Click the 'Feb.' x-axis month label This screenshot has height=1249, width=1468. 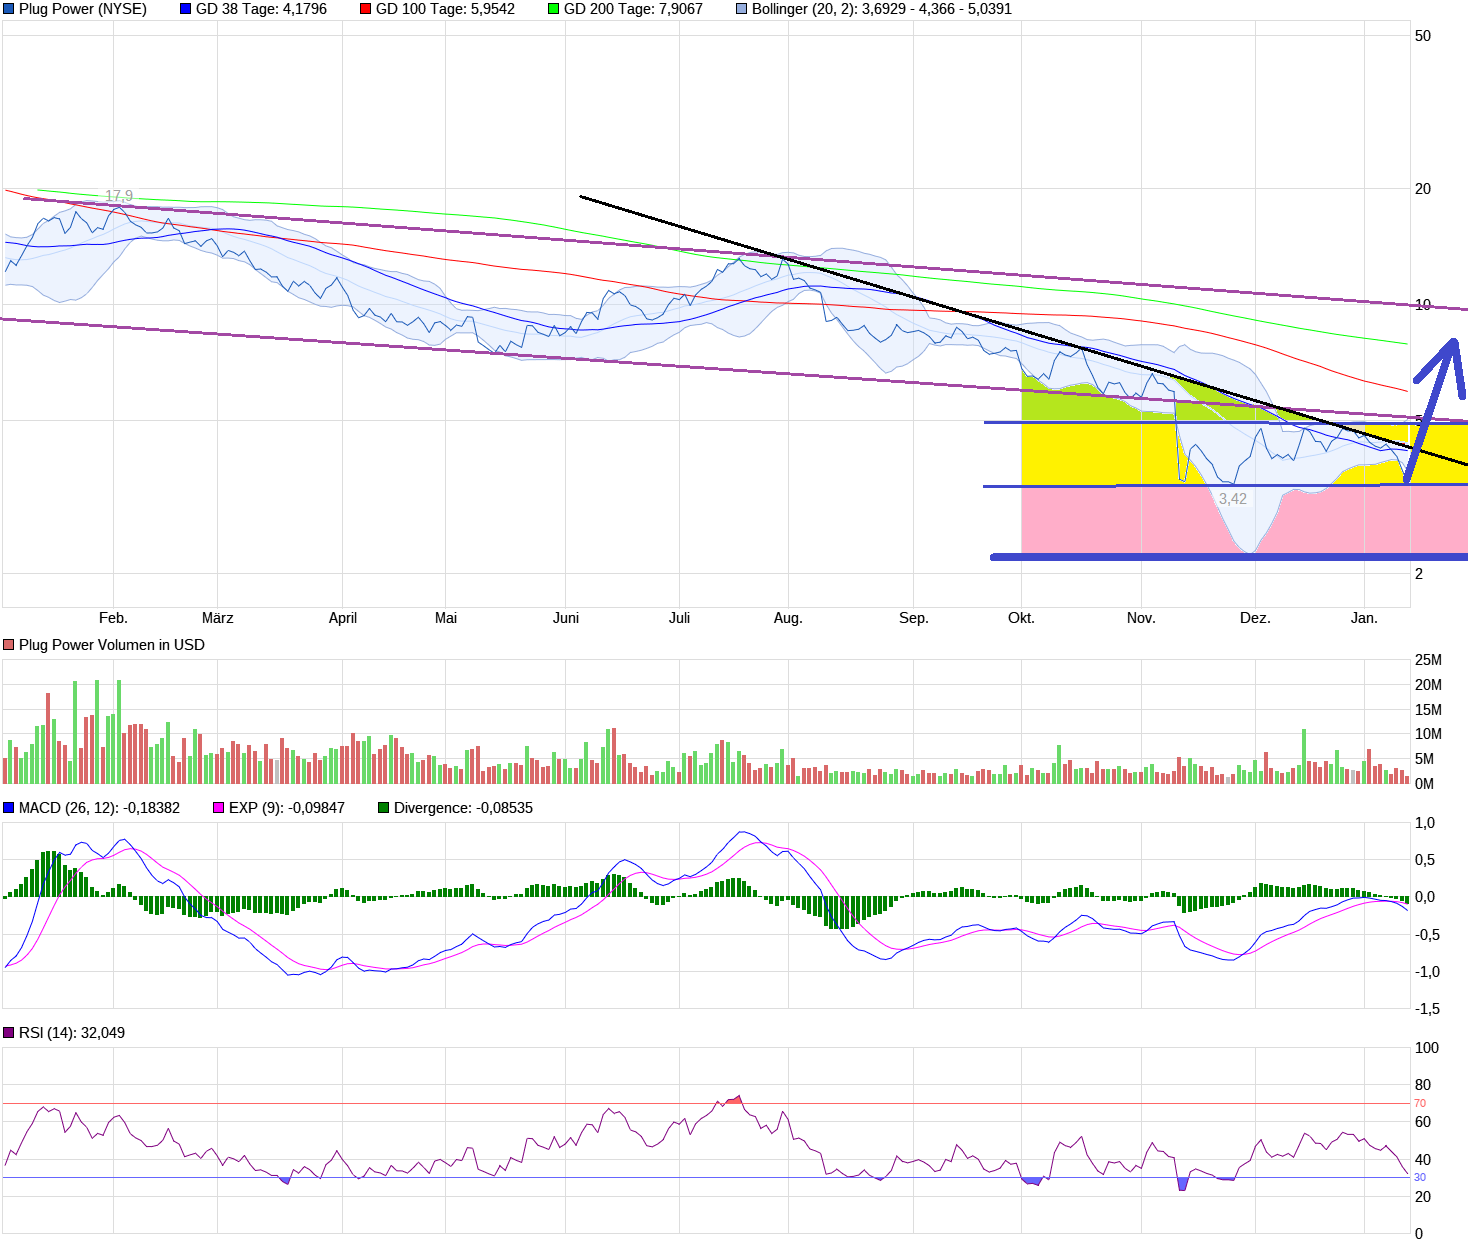114,618
